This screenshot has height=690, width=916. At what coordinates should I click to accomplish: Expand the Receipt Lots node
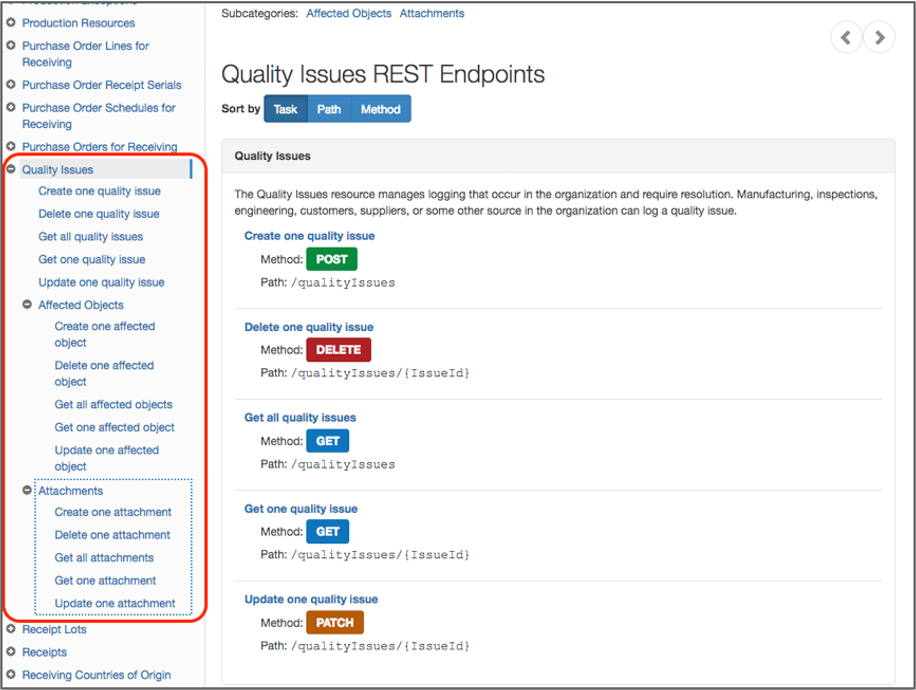(x=11, y=630)
